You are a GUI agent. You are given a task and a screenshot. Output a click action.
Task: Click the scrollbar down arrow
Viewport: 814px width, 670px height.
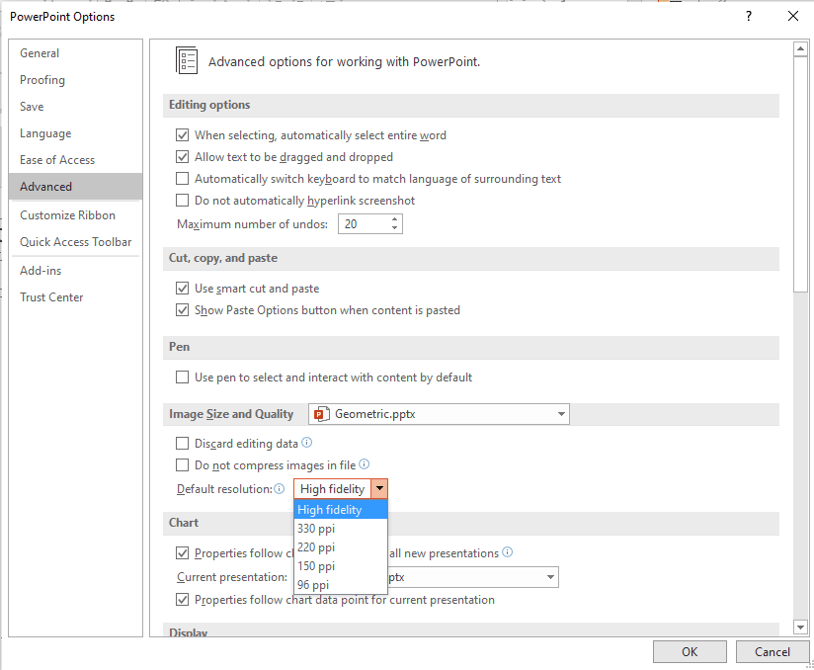pos(800,626)
